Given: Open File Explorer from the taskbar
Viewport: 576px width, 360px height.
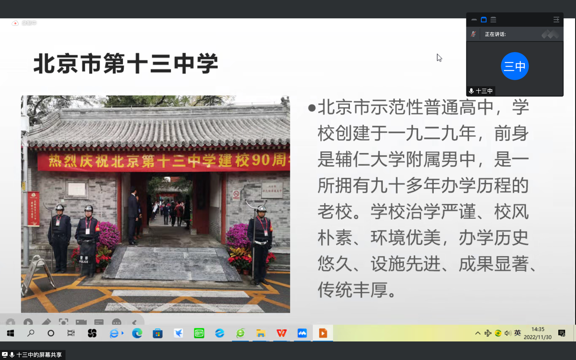Looking at the screenshot, I should point(261,333).
